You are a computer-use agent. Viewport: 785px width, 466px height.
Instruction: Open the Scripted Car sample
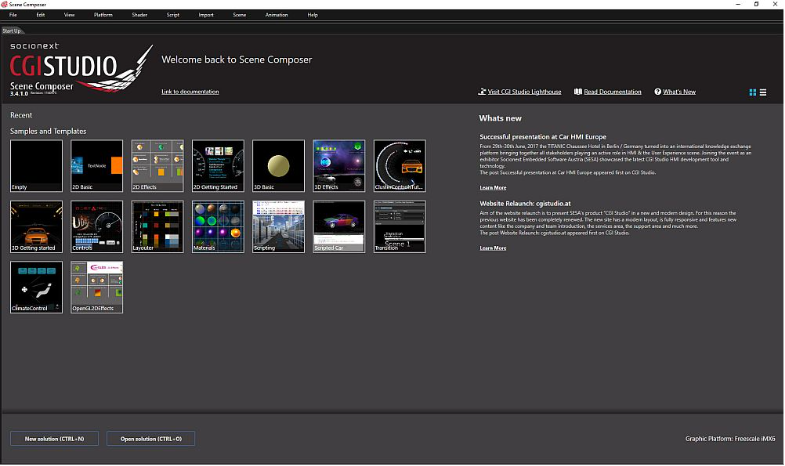[339, 227]
